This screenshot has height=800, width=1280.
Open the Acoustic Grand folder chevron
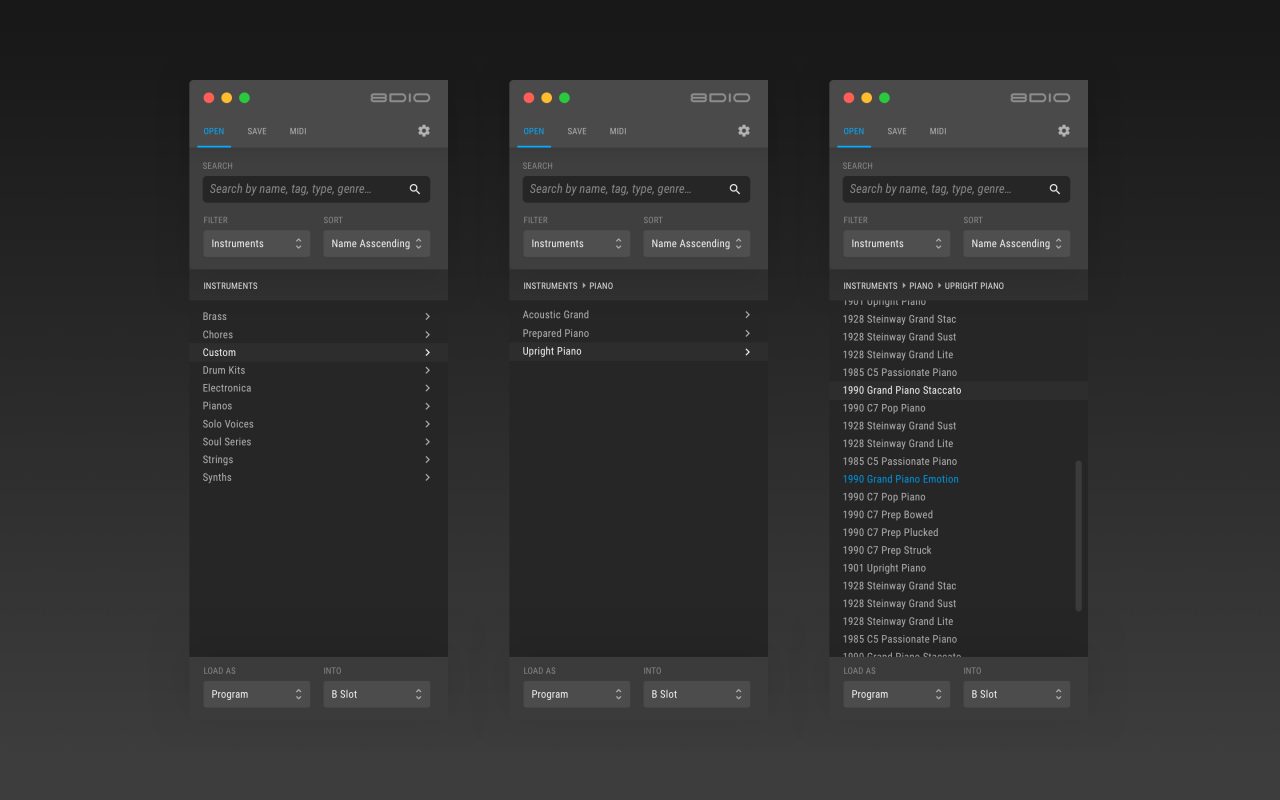tap(747, 315)
